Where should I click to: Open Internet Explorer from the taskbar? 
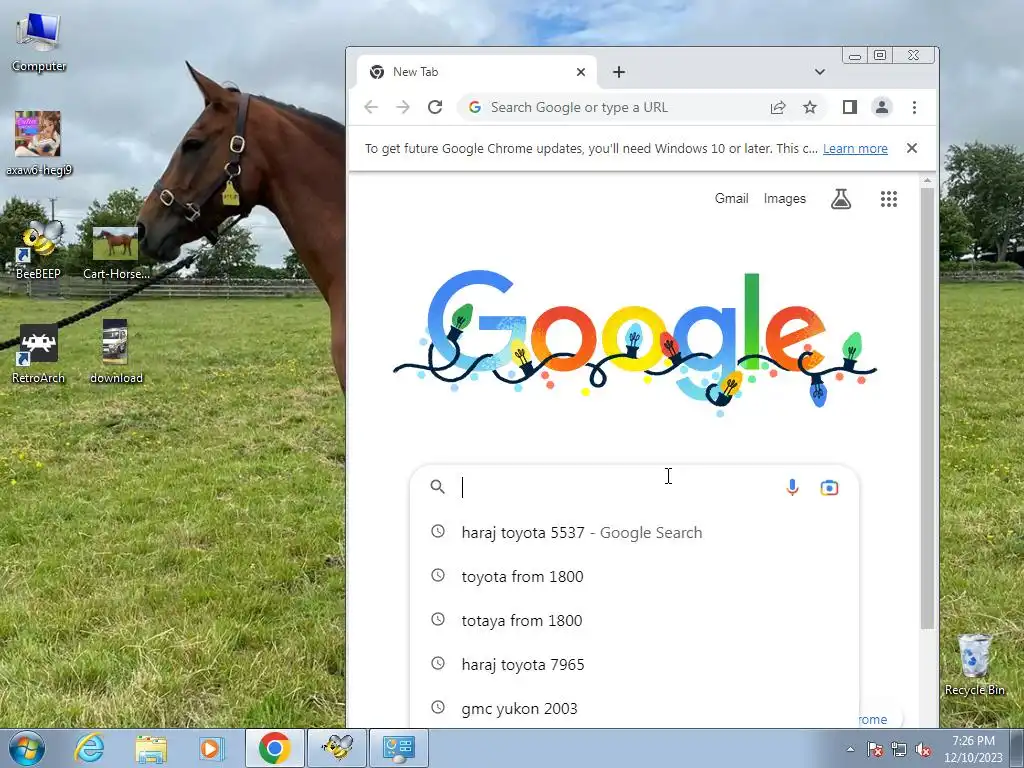pyautogui.click(x=89, y=748)
